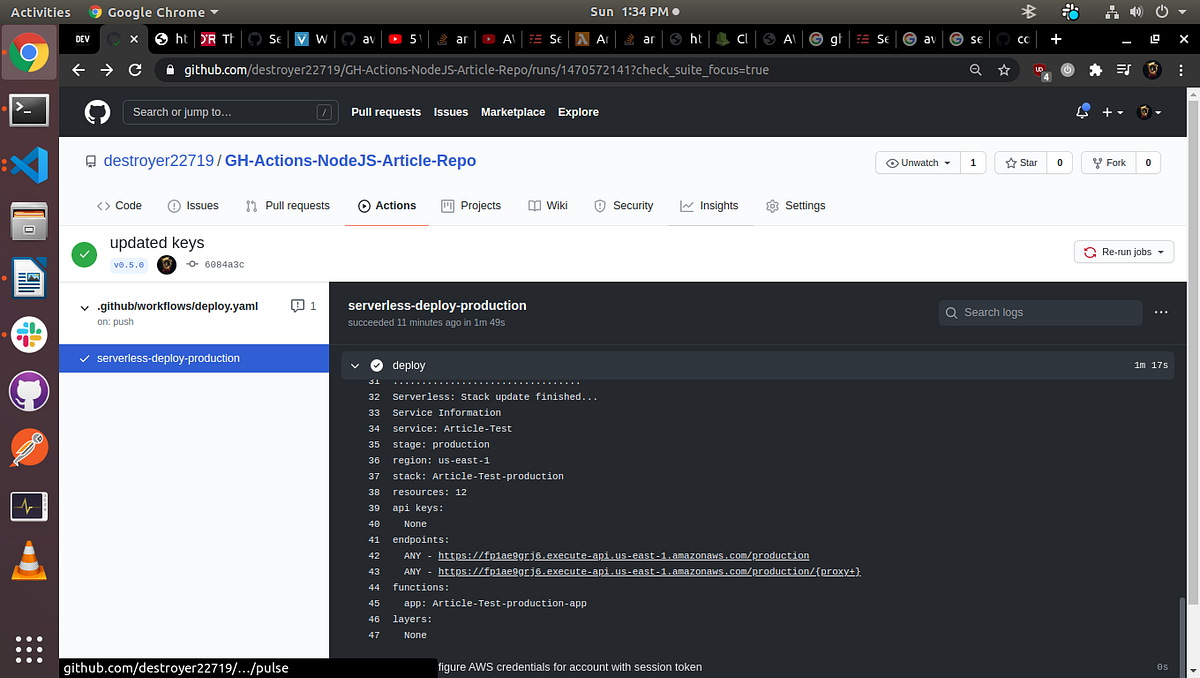Screen dimensions: 1200x678
Task: Click the GitHub octocat logo
Action: click(x=97, y=112)
